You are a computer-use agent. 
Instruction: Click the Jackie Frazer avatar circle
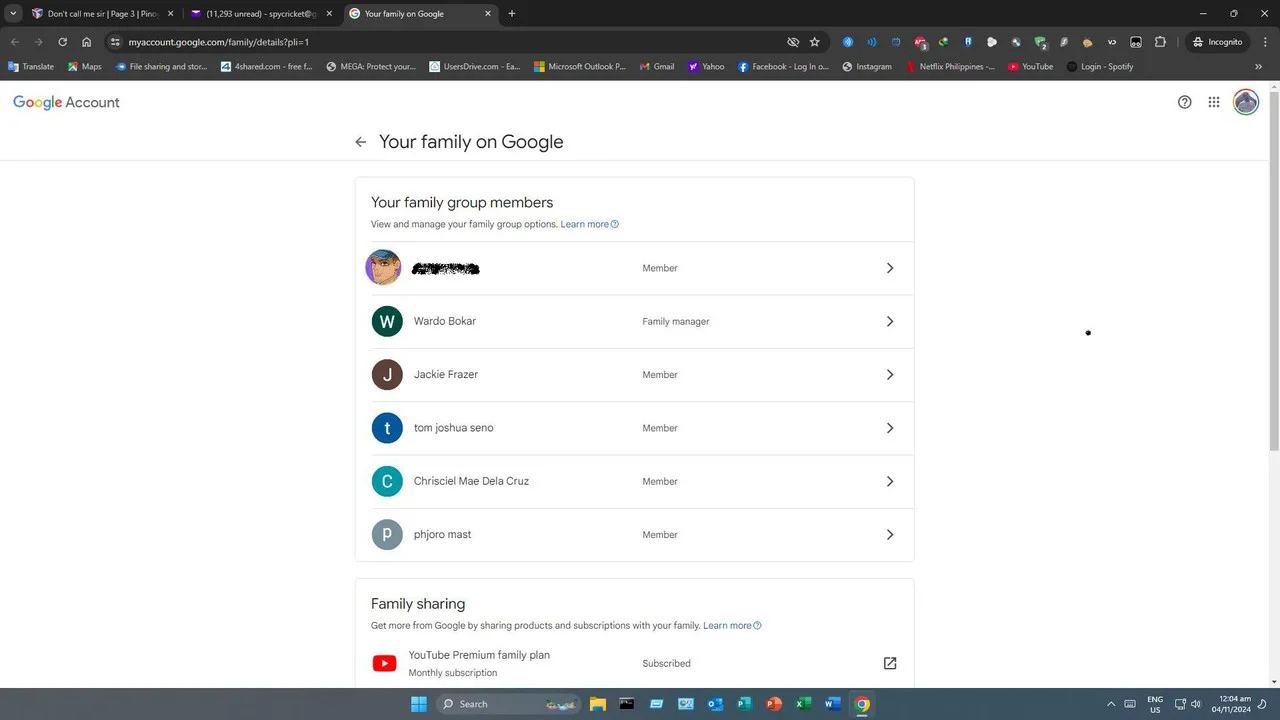pos(387,375)
